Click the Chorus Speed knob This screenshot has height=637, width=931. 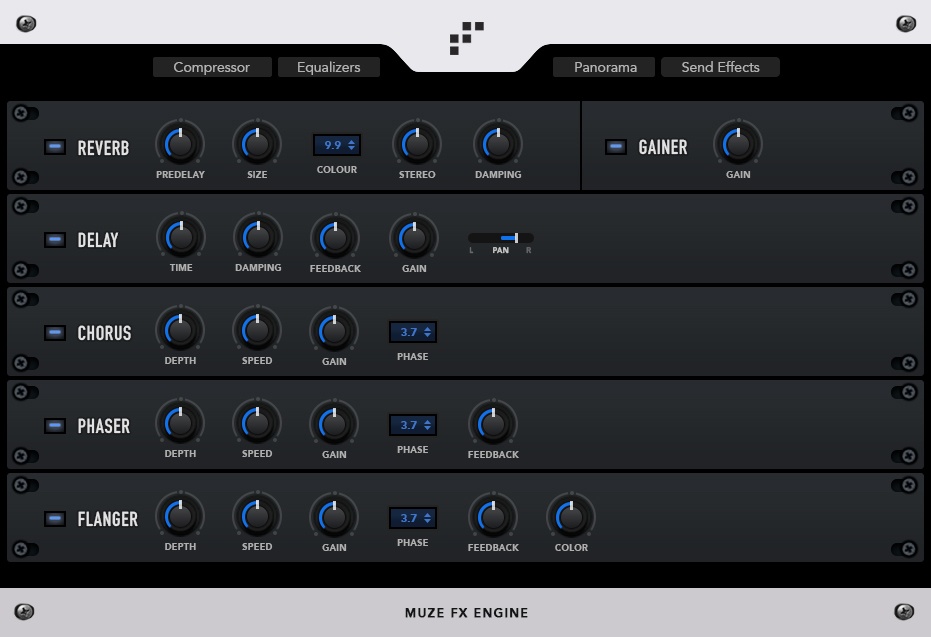(x=257, y=330)
